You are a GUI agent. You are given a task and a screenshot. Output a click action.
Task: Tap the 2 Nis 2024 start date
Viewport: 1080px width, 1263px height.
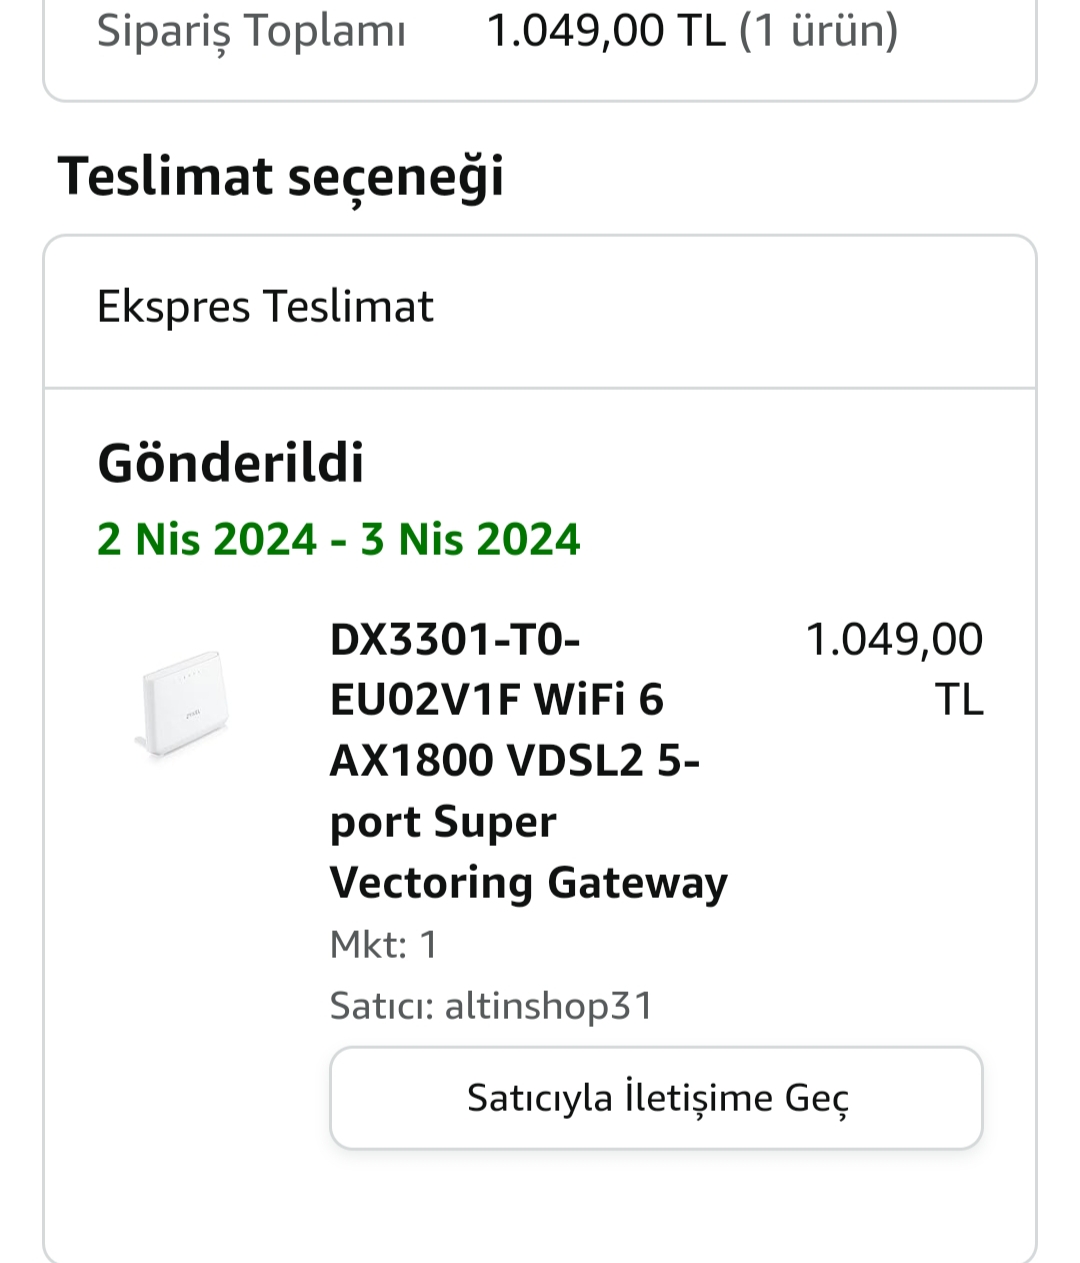[207, 540]
